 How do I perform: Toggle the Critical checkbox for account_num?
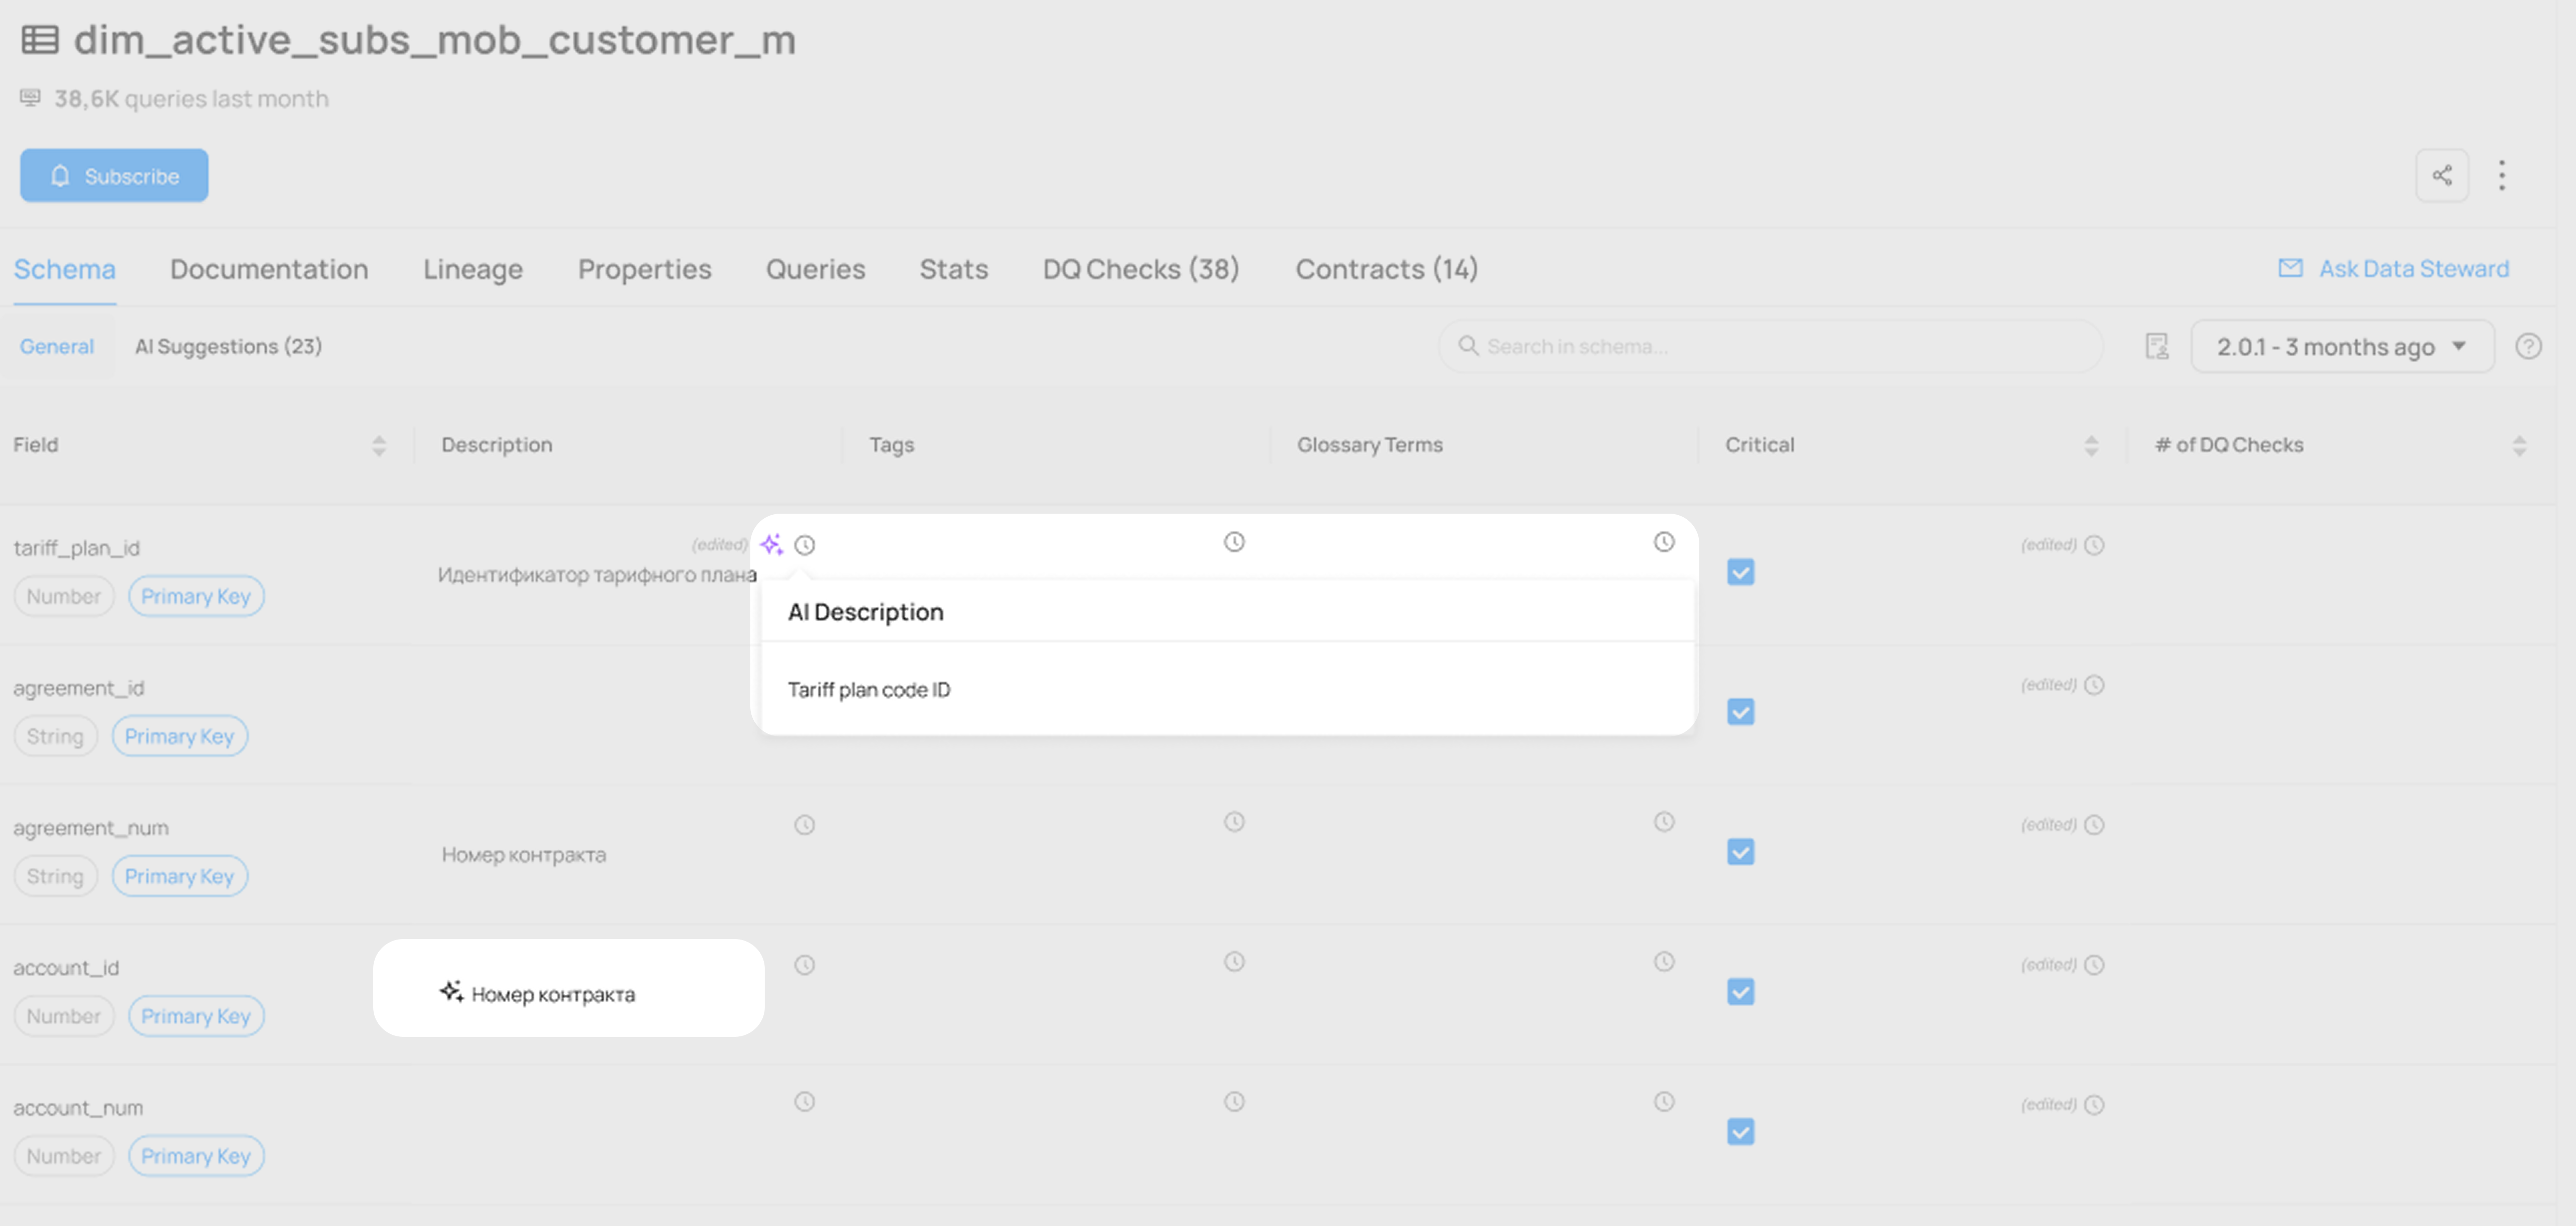pos(1740,1132)
